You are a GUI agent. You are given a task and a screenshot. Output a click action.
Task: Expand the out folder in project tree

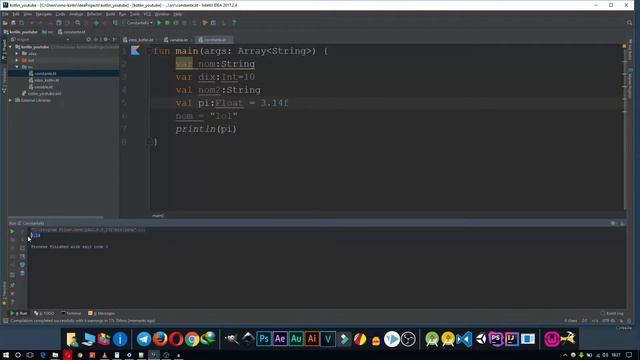[17, 60]
